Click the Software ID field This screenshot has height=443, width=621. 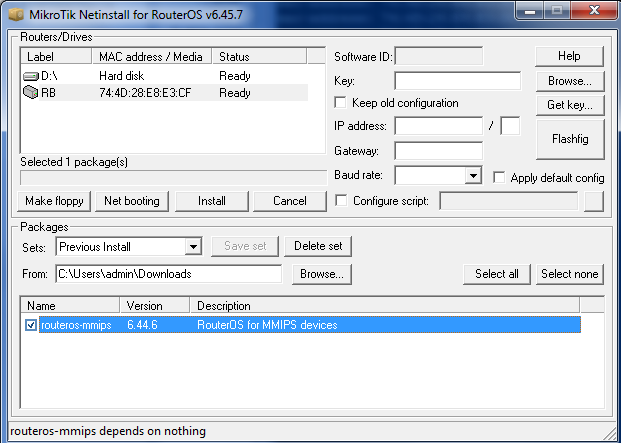coord(438,56)
